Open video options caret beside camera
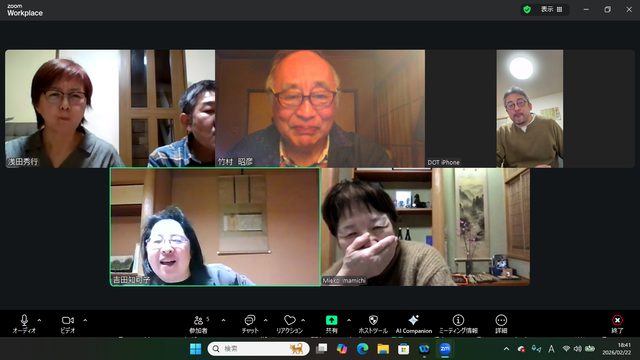The height and width of the screenshot is (360, 640). (x=85, y=320)
